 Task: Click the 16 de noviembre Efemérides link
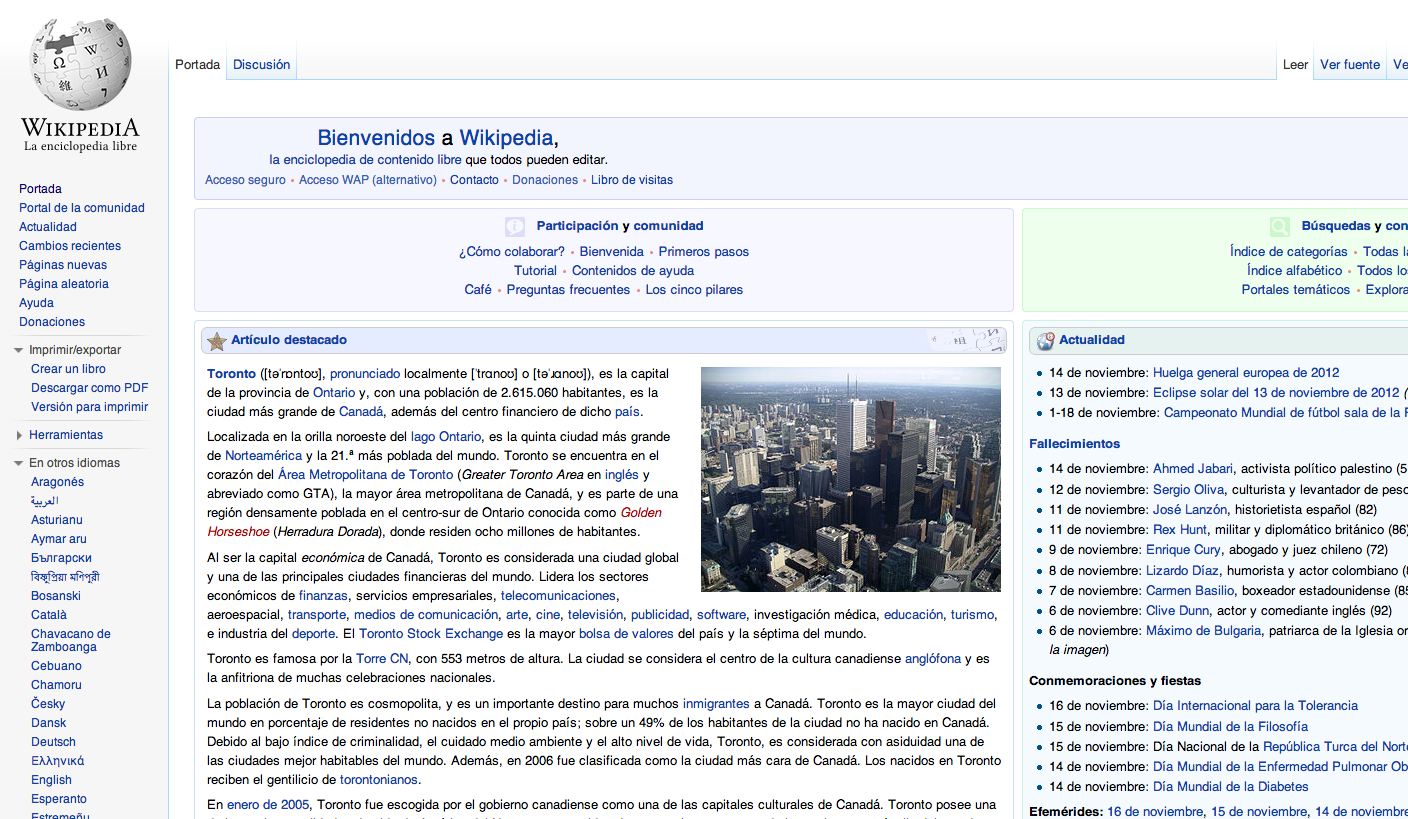pyautogui.click(x=1155, y=812)
